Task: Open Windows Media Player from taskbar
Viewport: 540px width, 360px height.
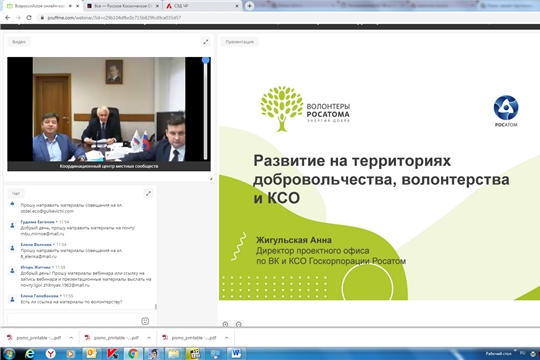Action: point(71,354)
